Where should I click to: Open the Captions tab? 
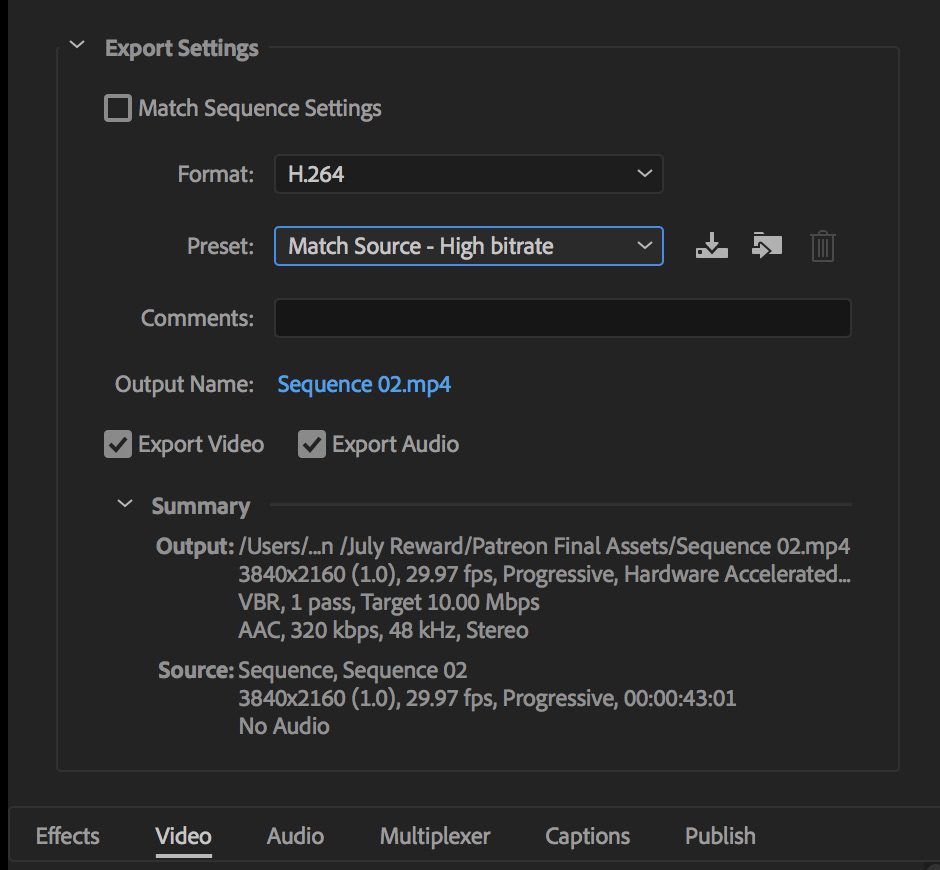[x=586, y=835]
